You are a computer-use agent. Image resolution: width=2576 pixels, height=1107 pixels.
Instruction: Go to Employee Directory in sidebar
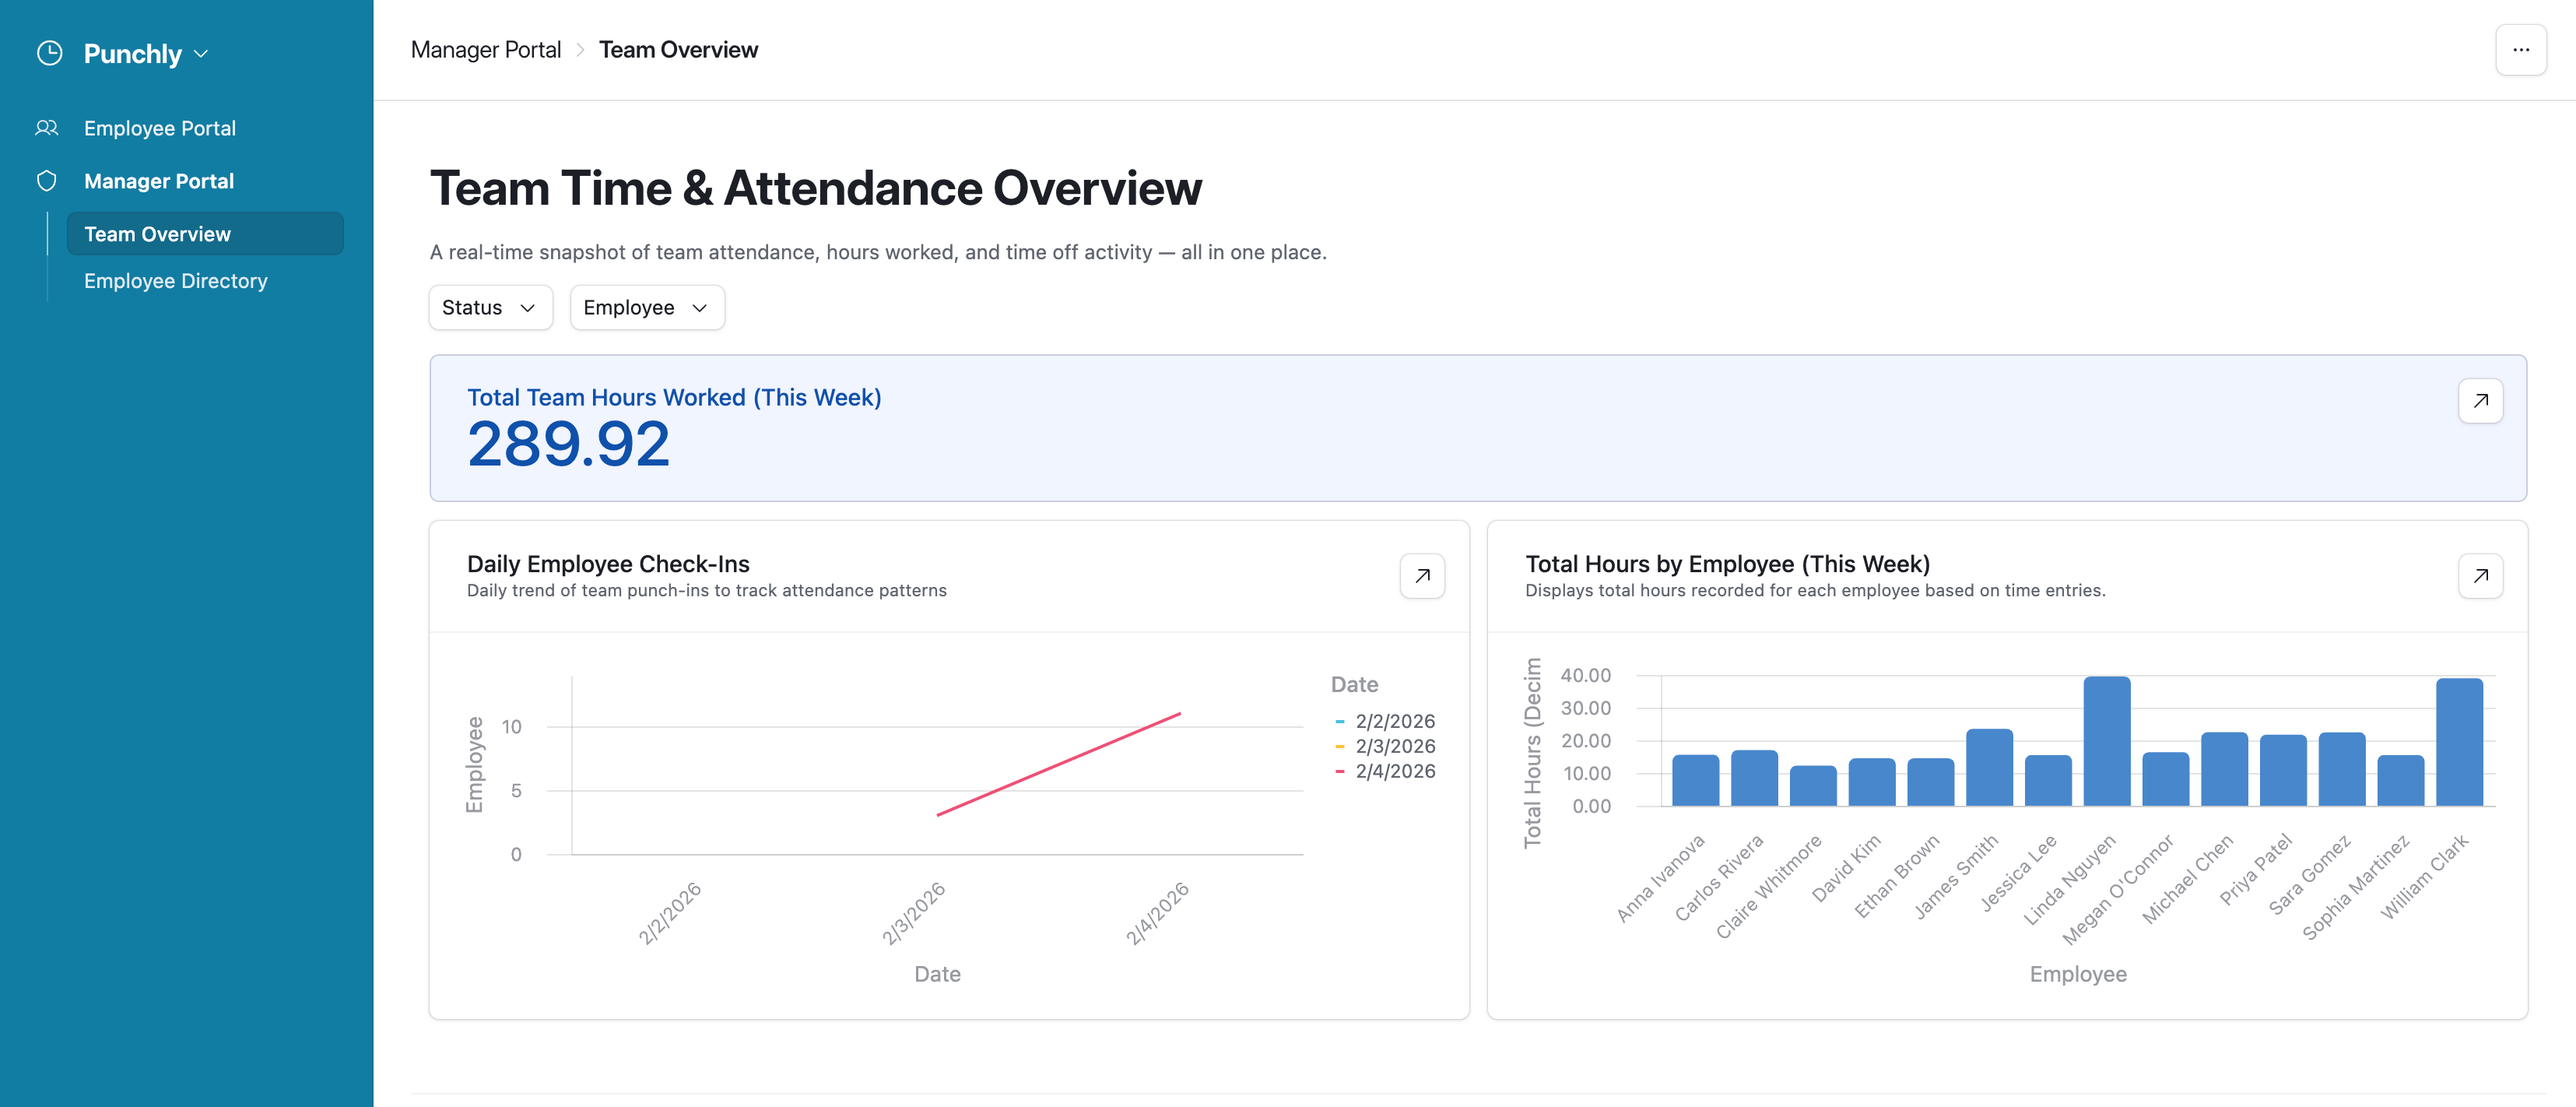(176, 281)
